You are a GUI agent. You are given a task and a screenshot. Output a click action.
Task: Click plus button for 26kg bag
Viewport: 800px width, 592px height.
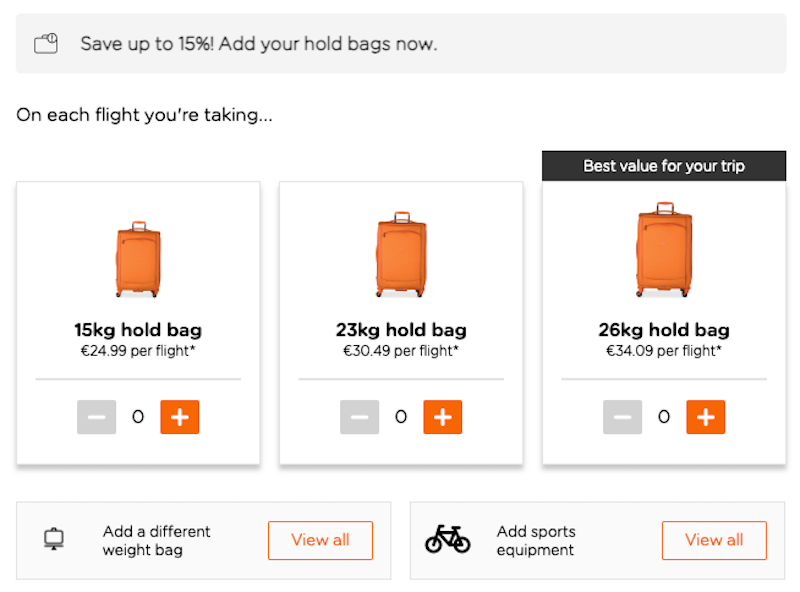[706, 417]
